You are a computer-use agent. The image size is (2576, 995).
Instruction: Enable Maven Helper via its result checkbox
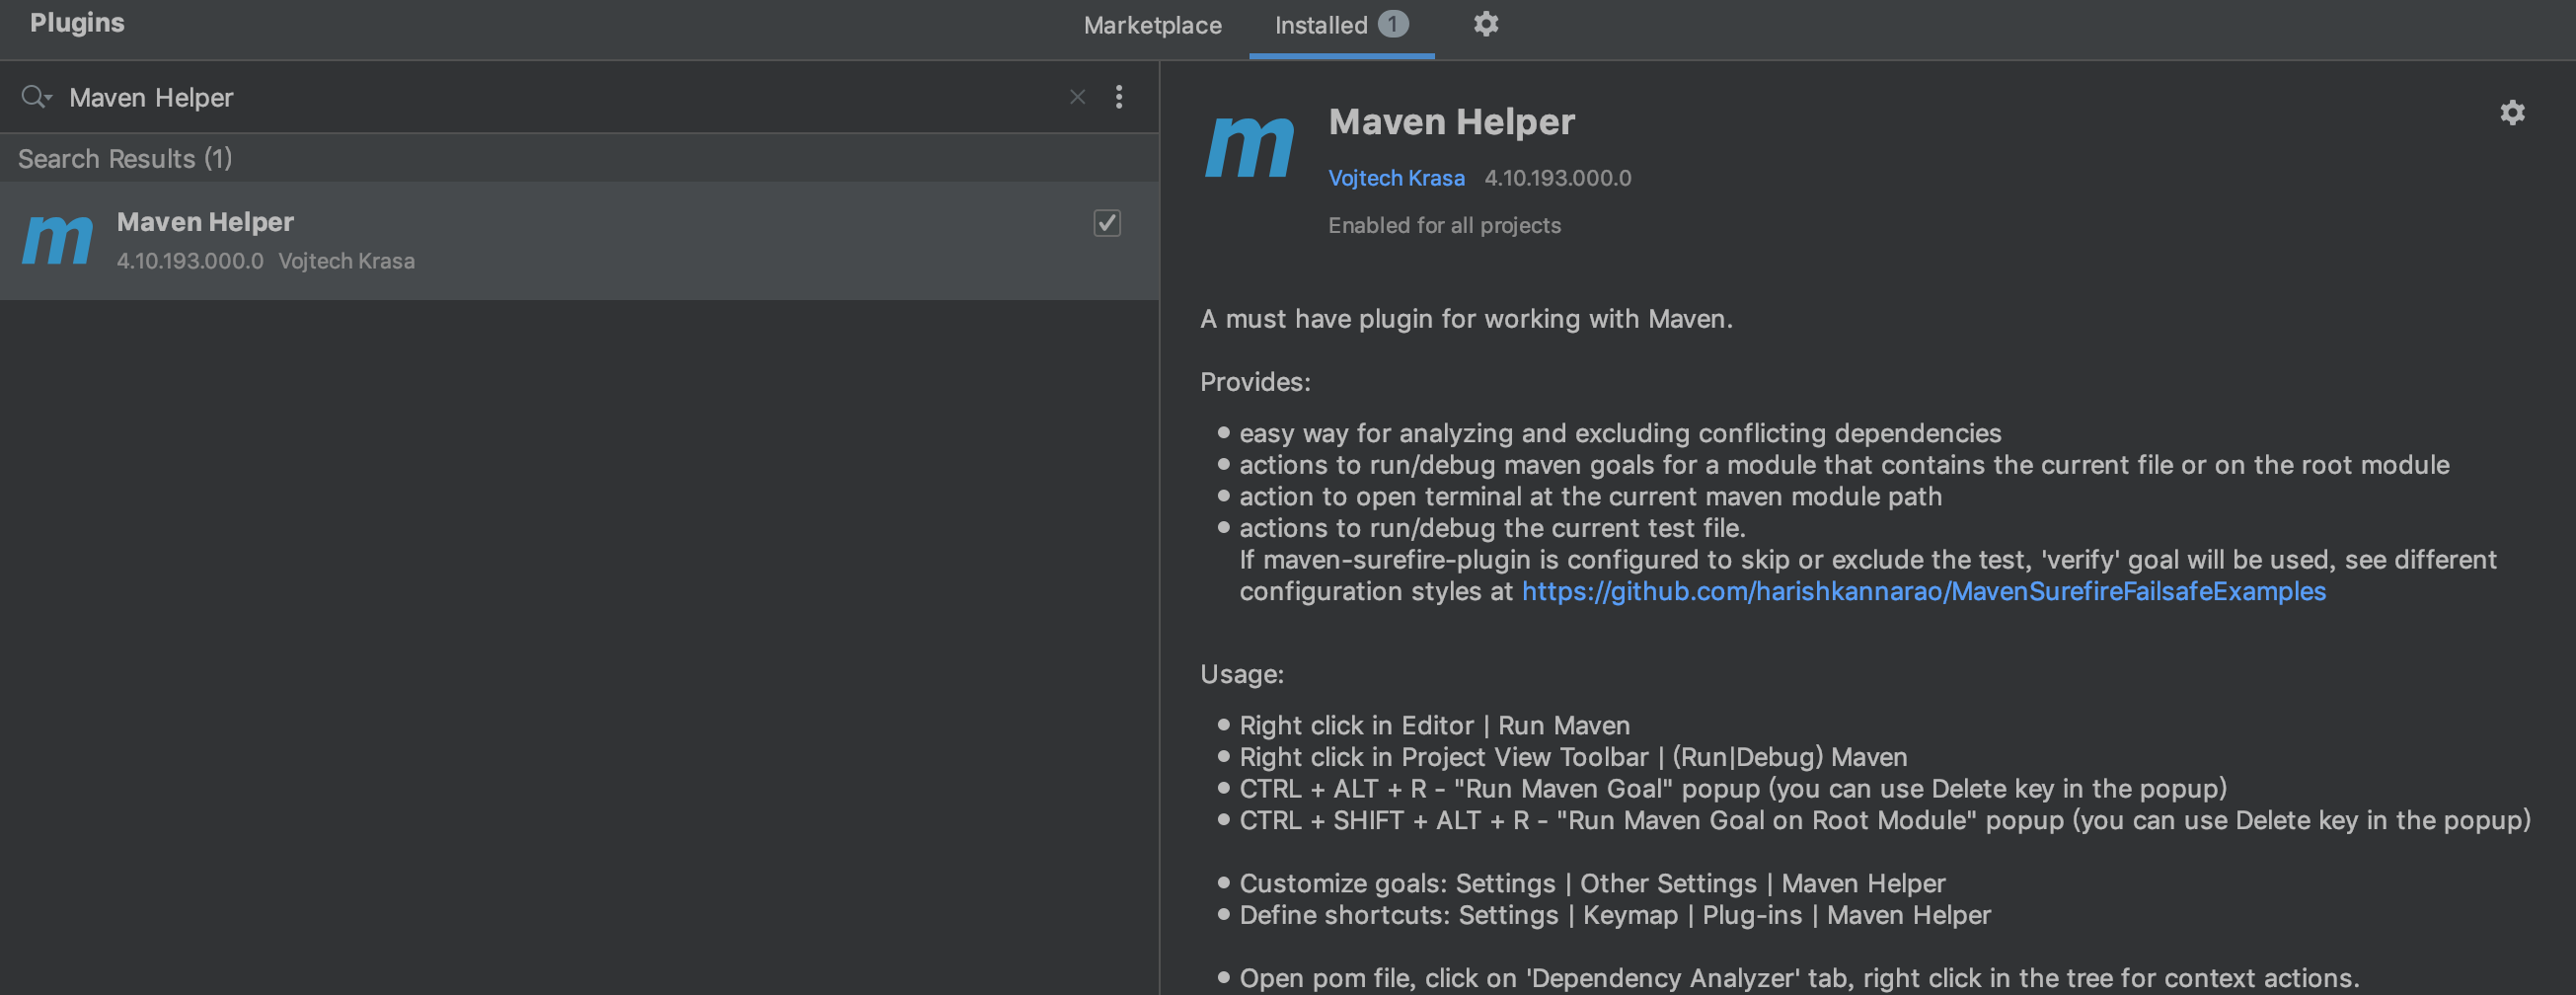[x=1106, y=224]
